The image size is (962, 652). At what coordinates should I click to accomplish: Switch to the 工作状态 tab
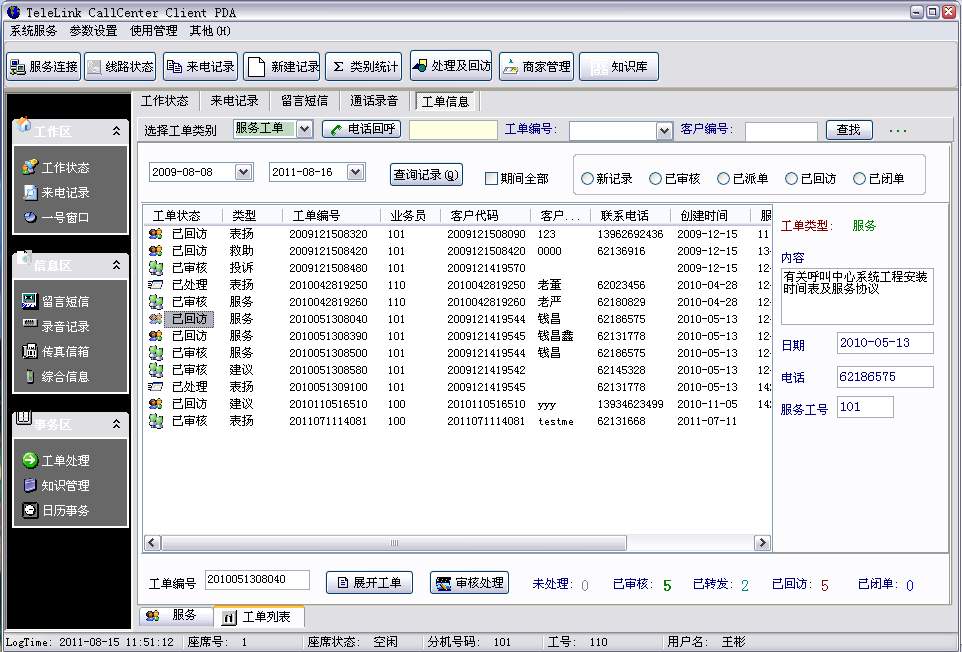pos(164,101)
